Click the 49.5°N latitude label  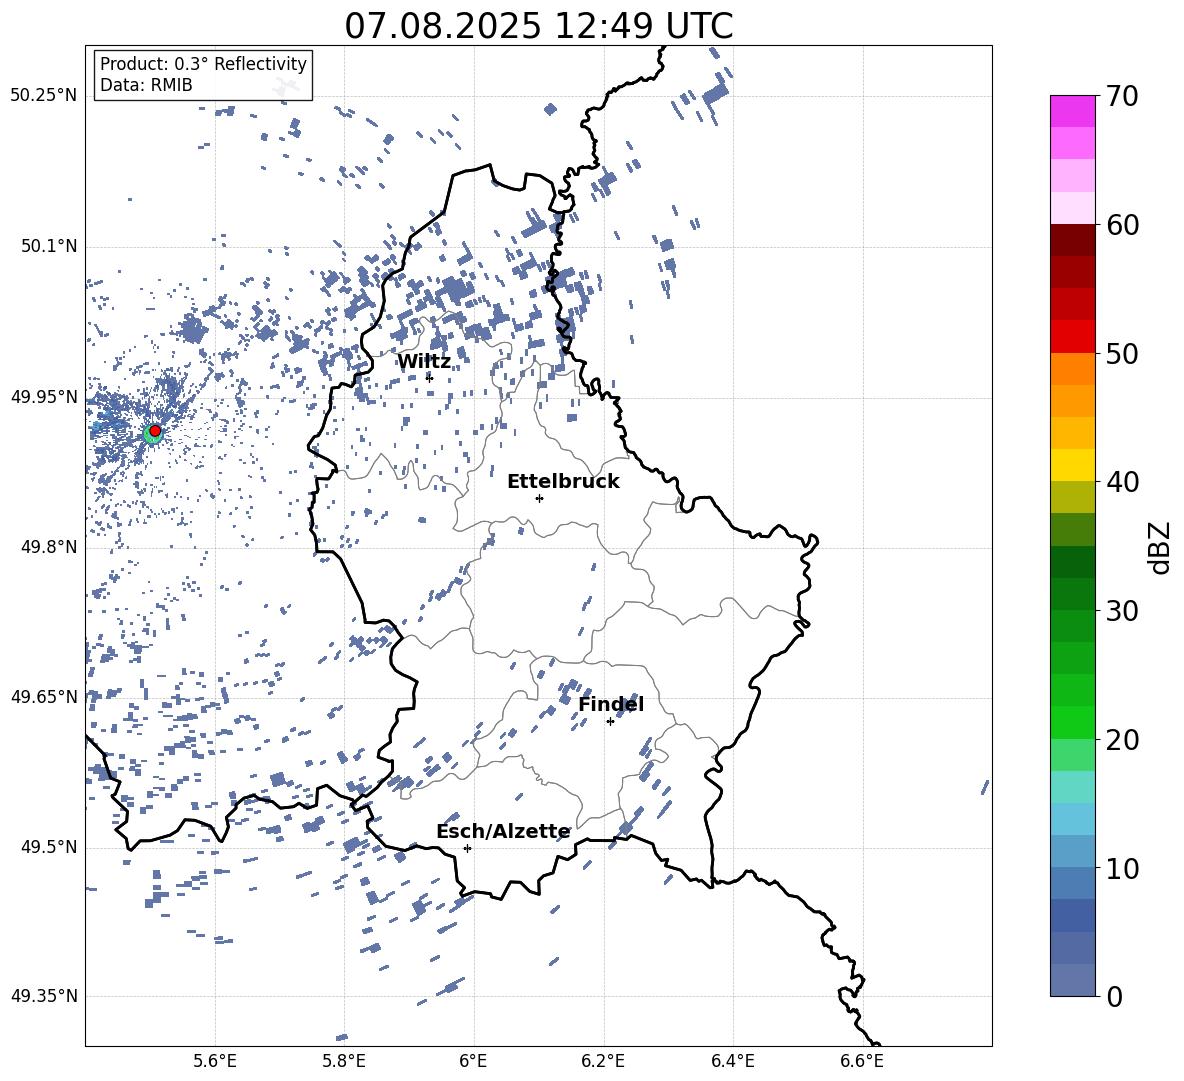[x=49, y=847]
